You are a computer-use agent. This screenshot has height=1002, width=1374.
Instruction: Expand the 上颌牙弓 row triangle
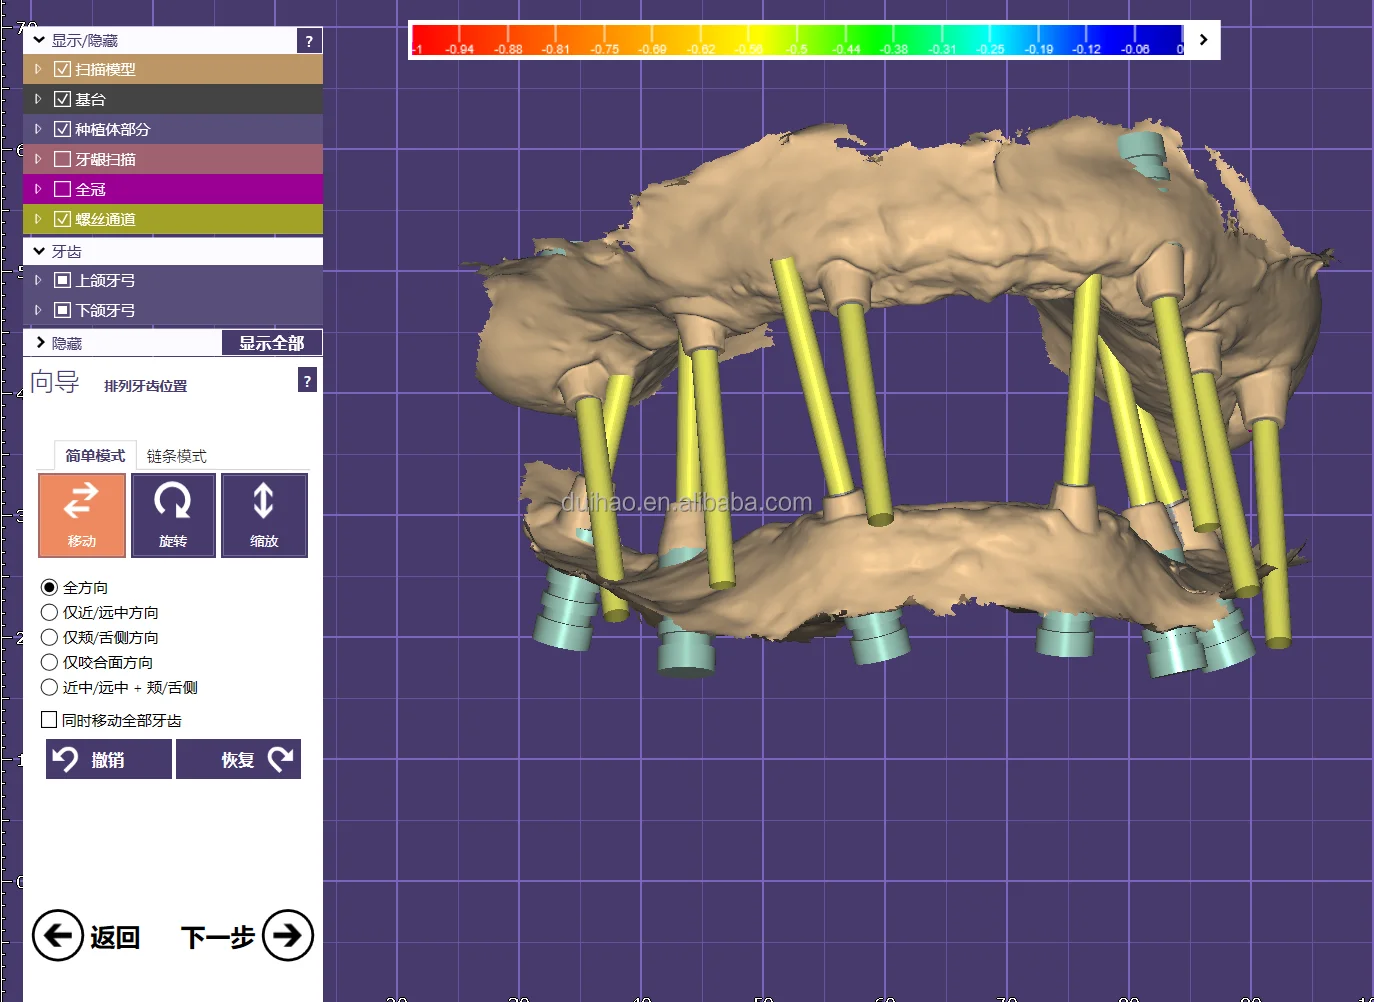pos(38,280)
